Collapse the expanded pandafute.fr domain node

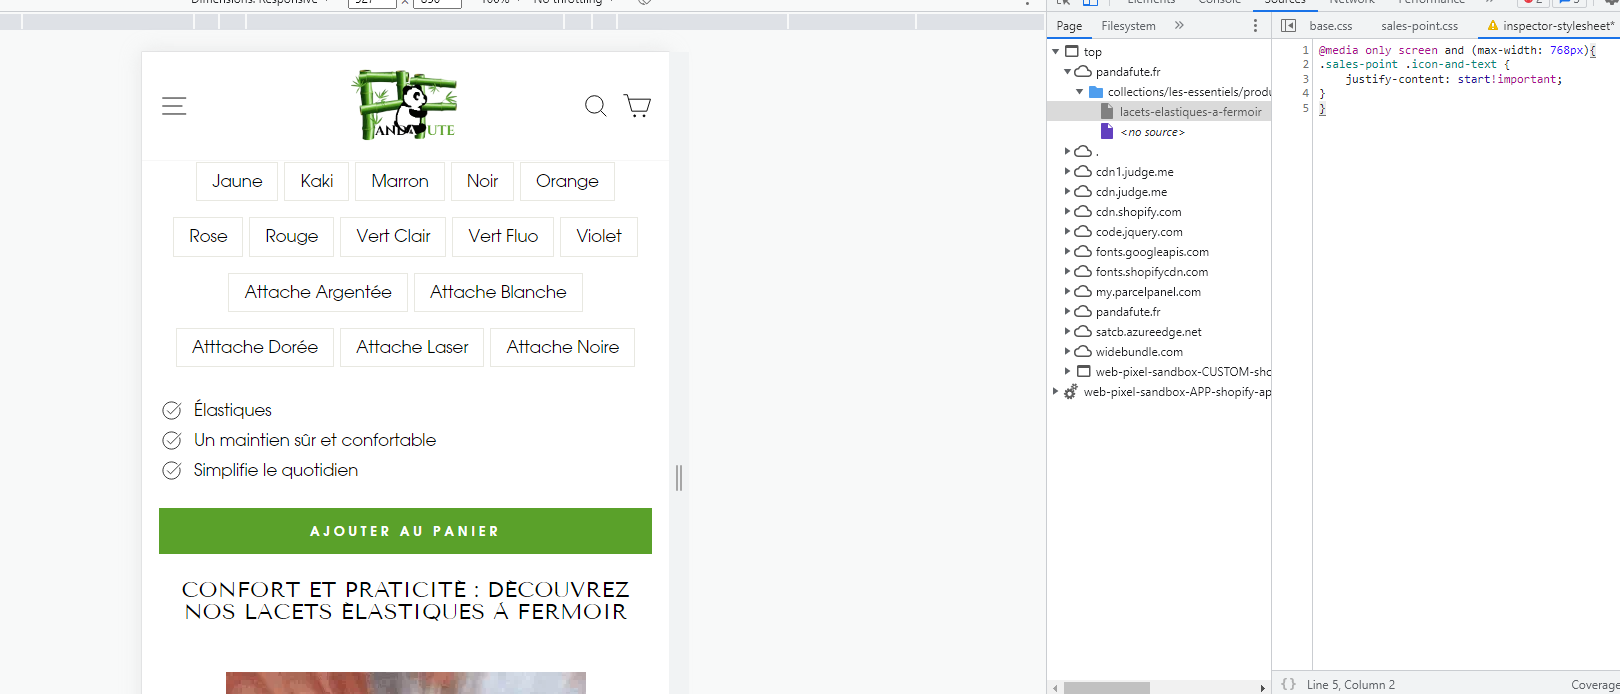pos(1067,71)
